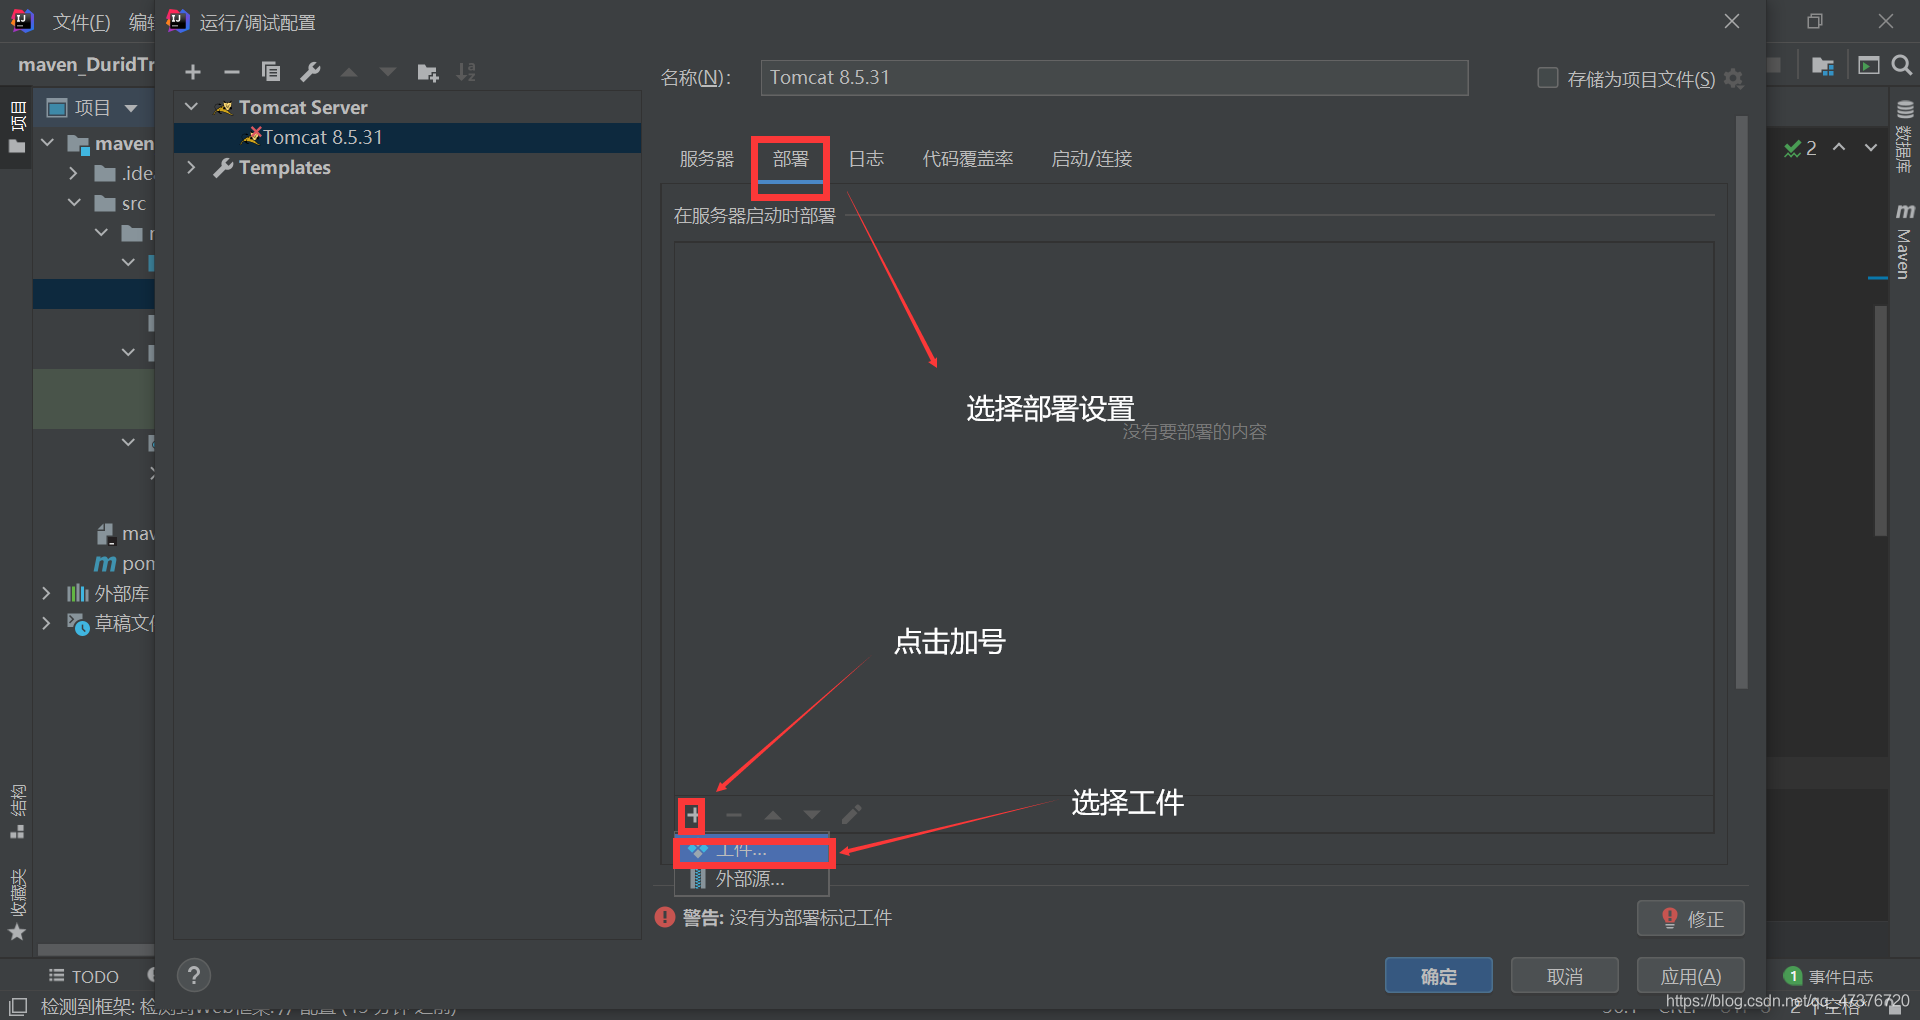Copy the selected run configuration
1920x1020 pixels.
(271, 72)
